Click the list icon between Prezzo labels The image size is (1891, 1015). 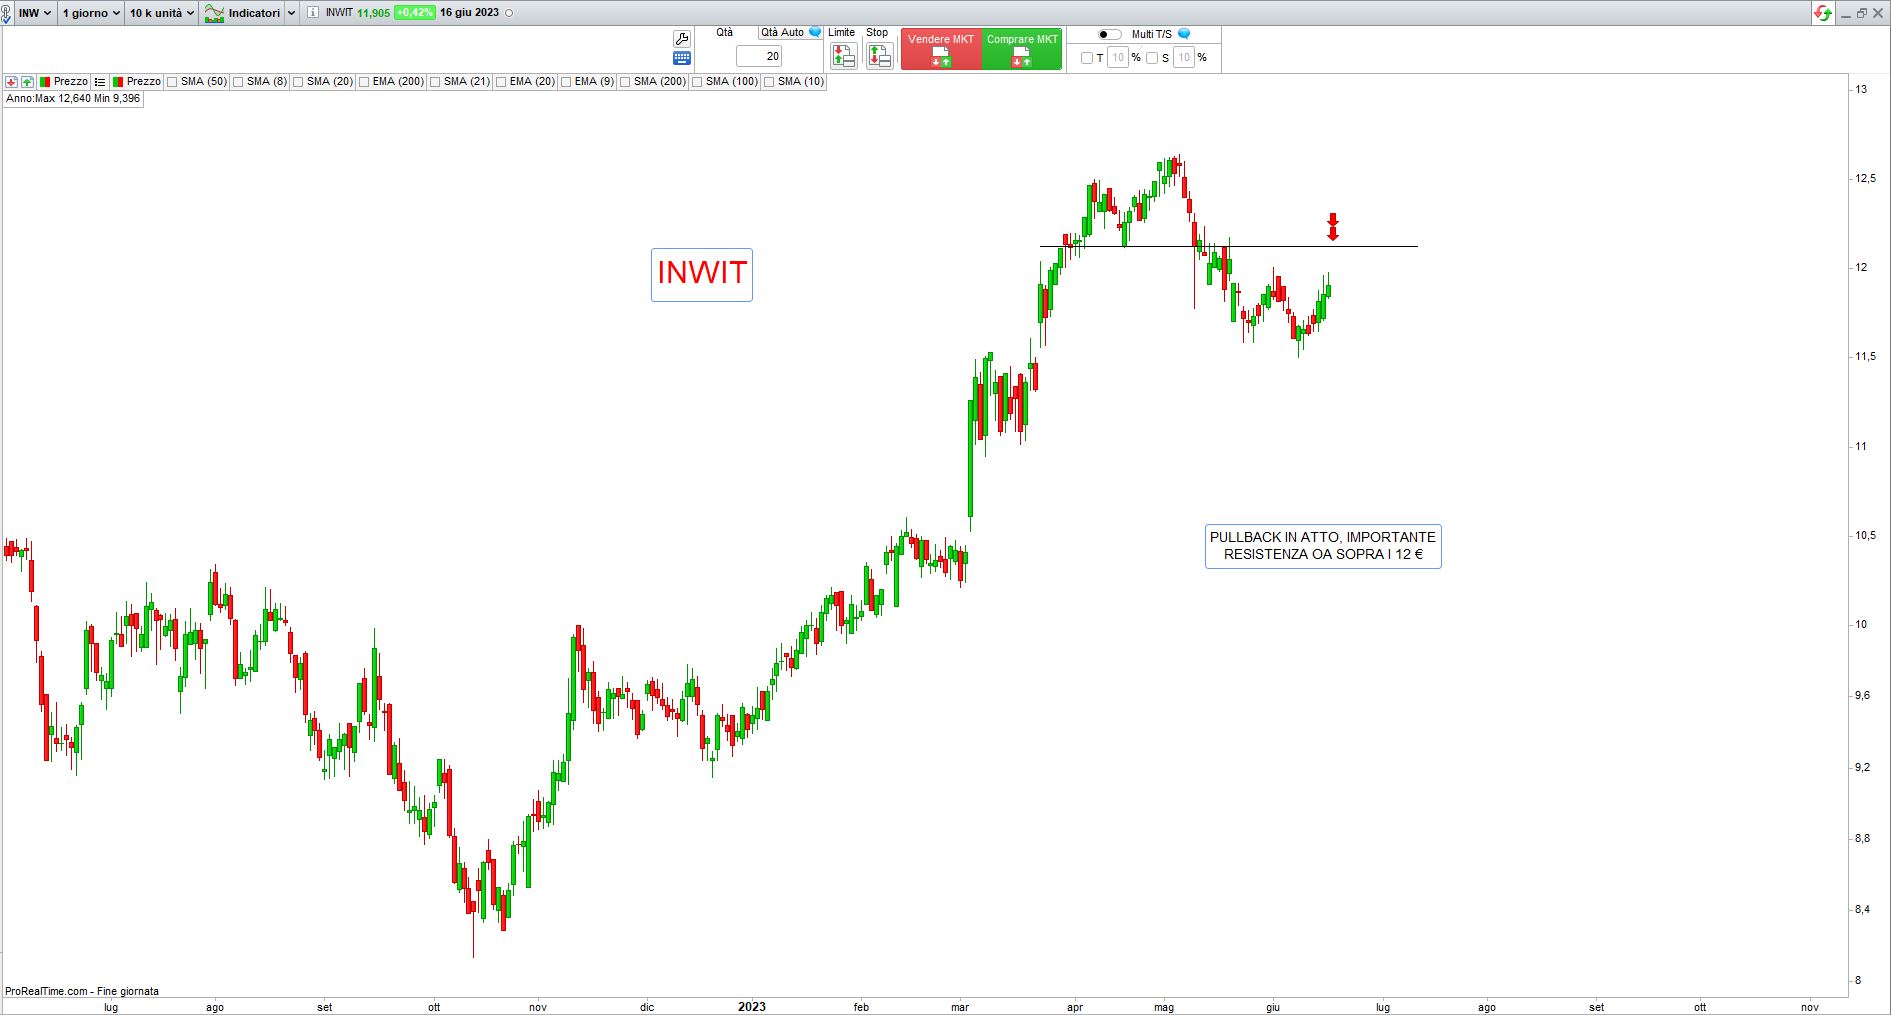click(x=100, y=82)
